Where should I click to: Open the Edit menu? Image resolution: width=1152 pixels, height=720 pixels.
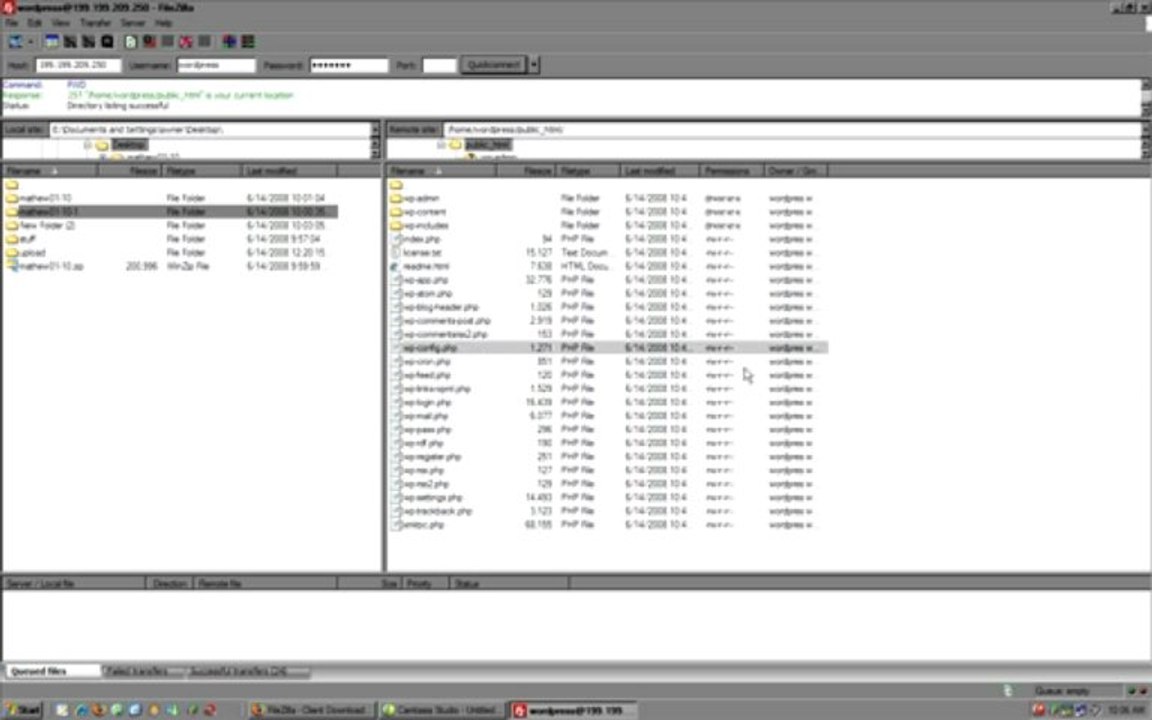click(35, 23)
